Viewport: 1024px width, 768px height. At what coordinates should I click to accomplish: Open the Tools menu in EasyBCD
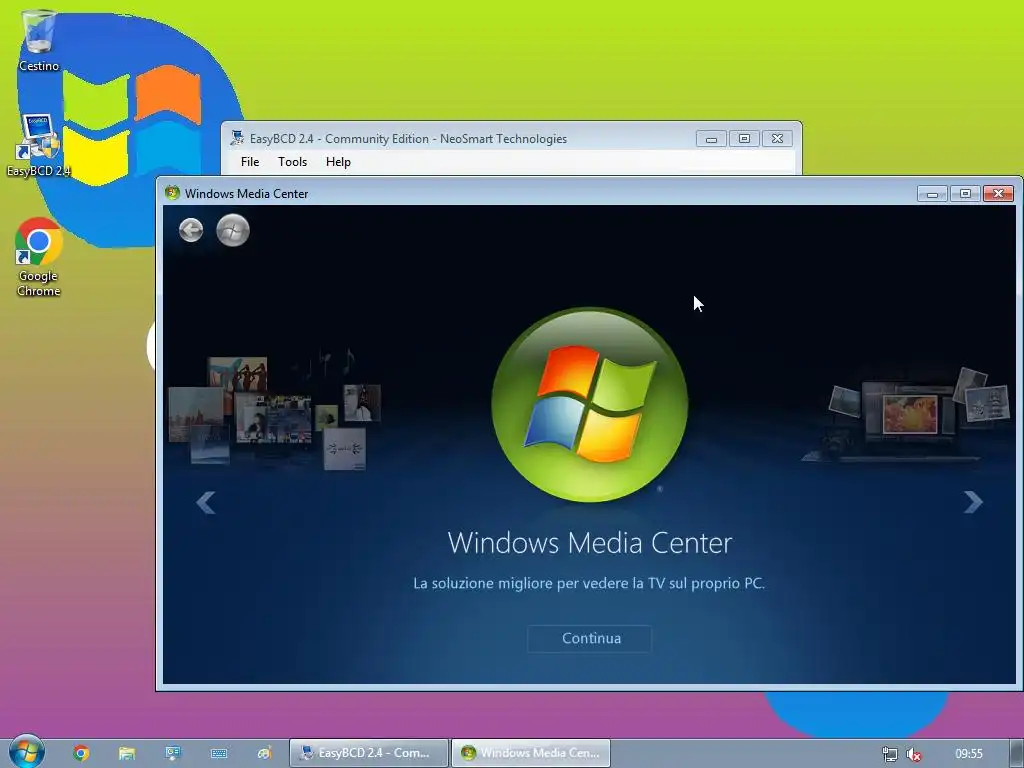[x=292, y=162]
